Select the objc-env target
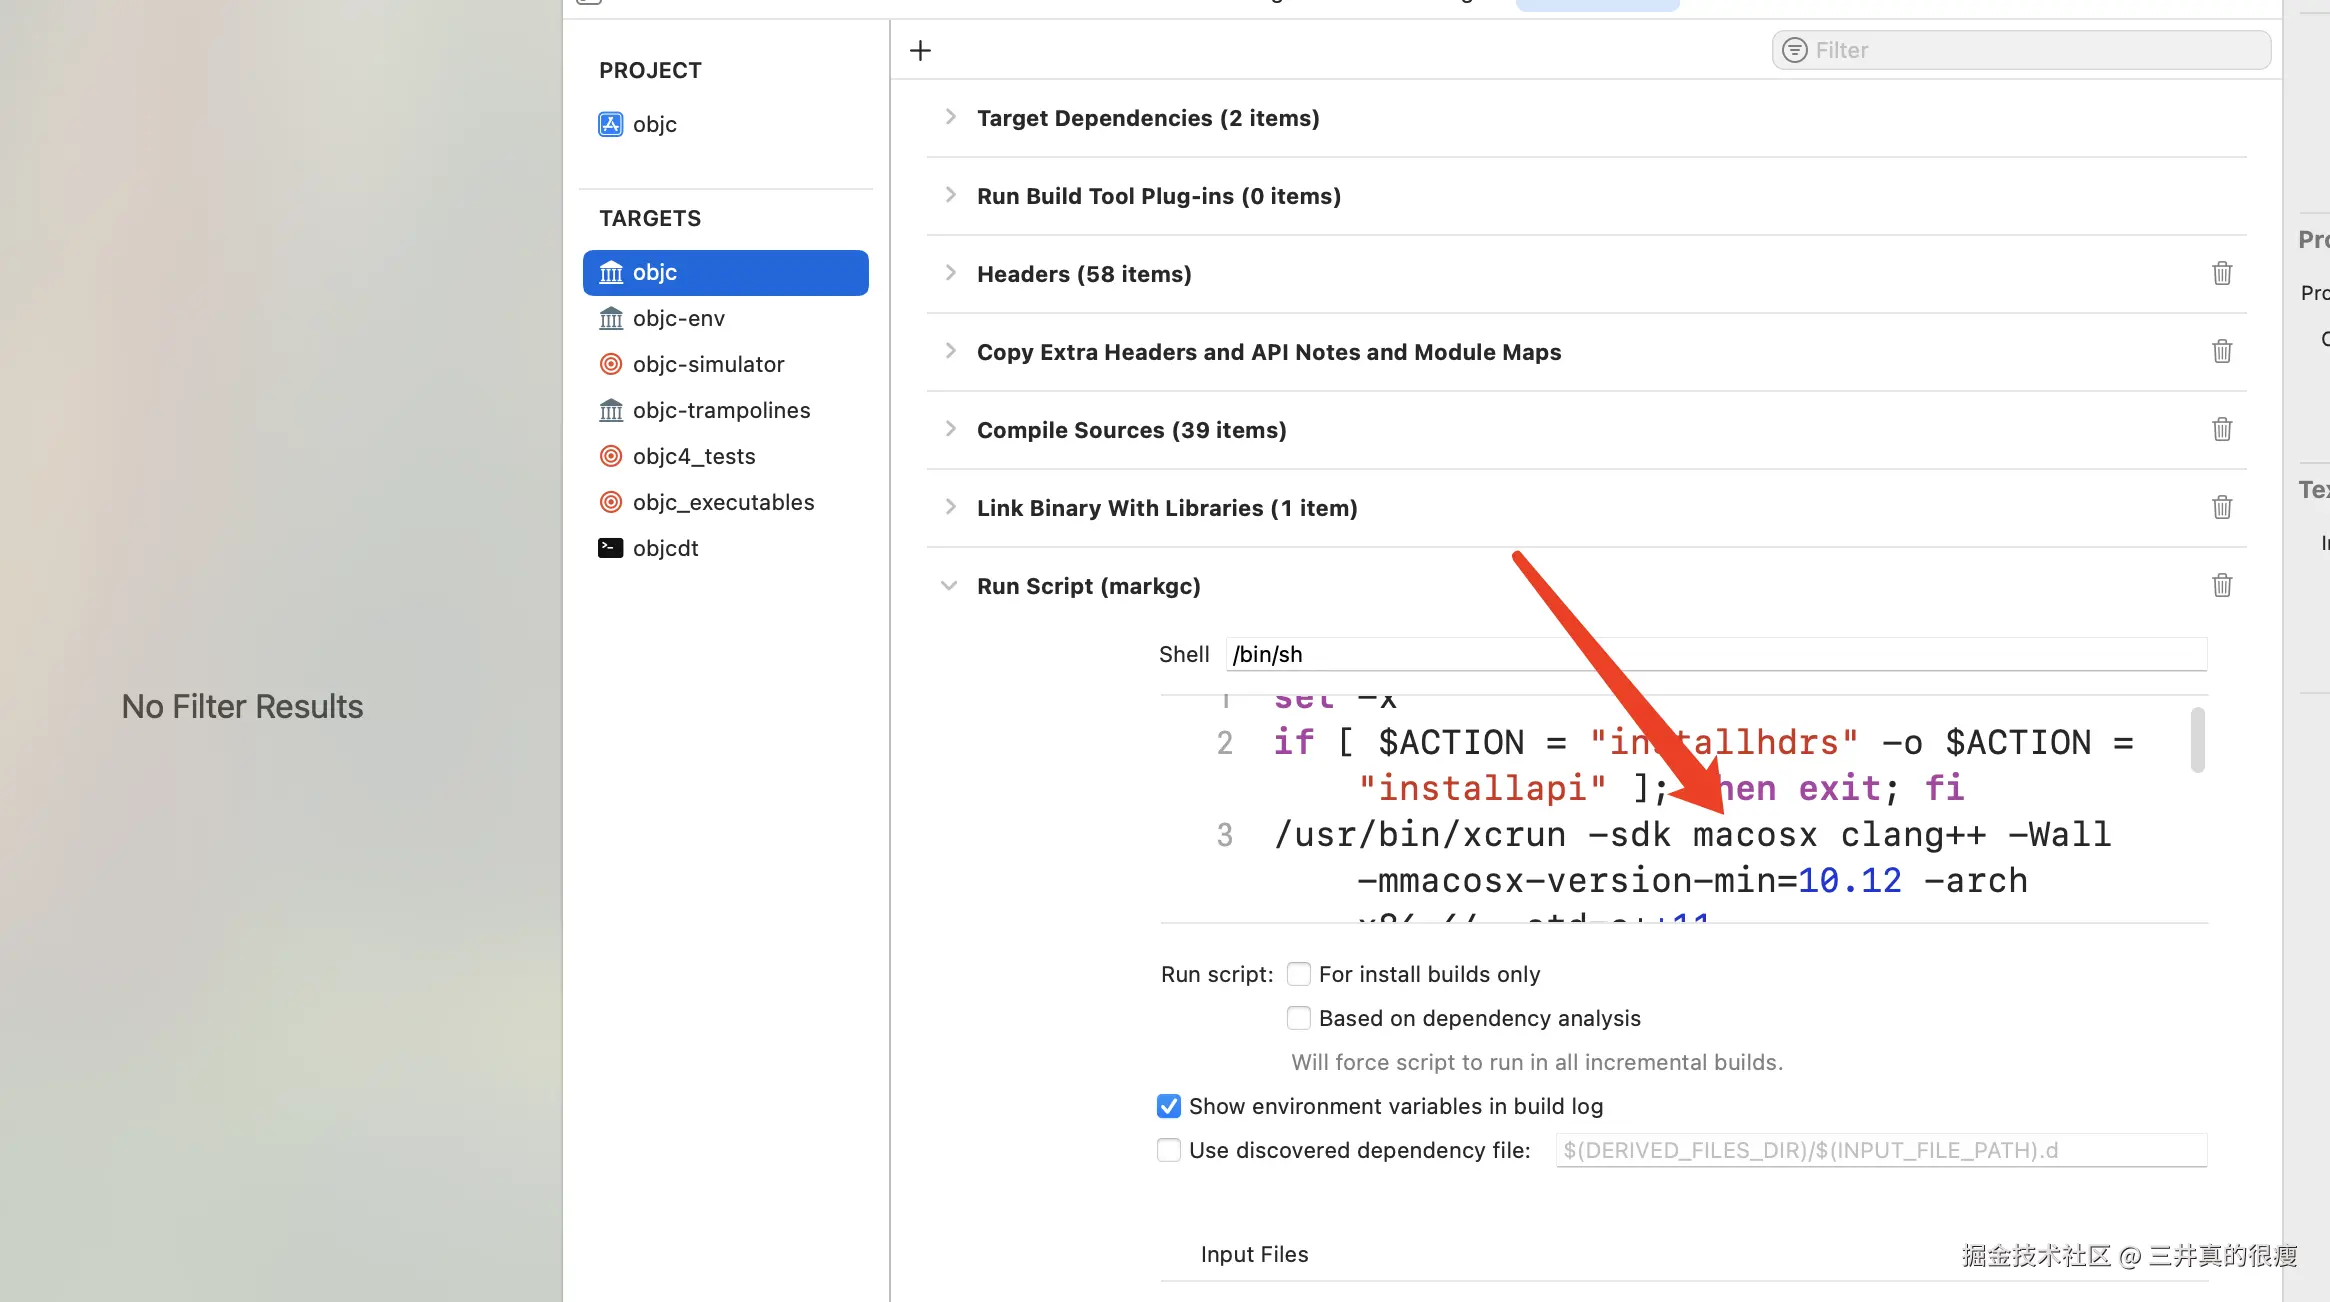This screenshot has height=1302, width=2330. pos(678,318)
